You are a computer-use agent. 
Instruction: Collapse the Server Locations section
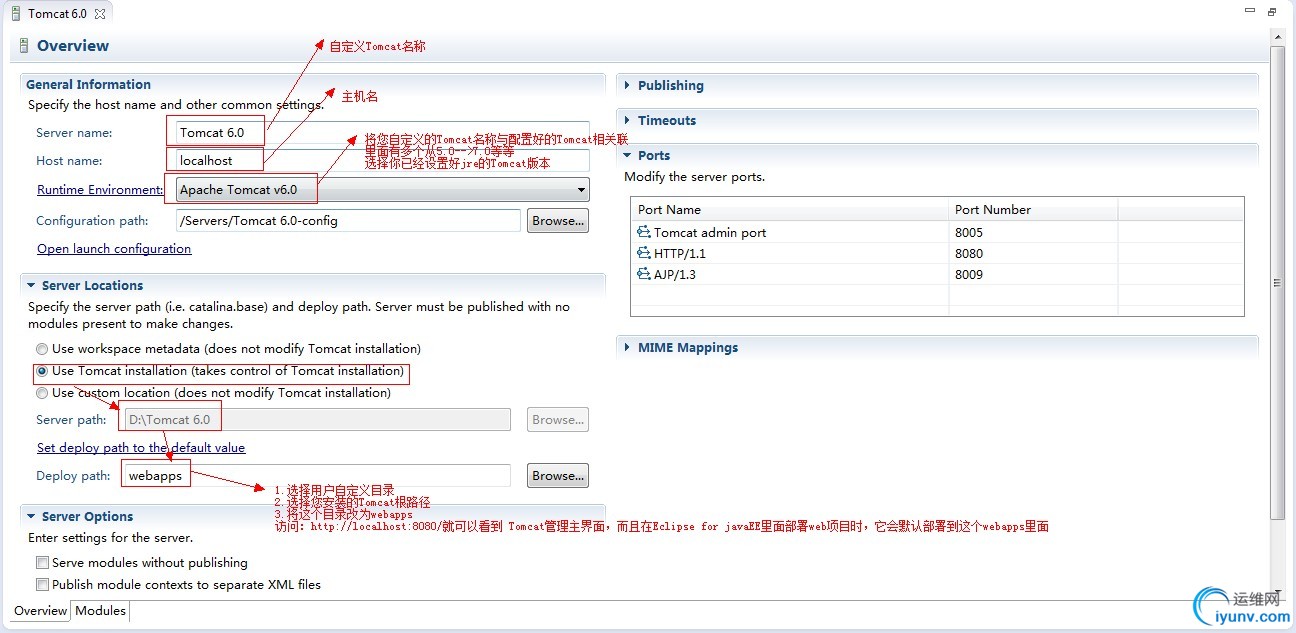click(x=31, y=286)
